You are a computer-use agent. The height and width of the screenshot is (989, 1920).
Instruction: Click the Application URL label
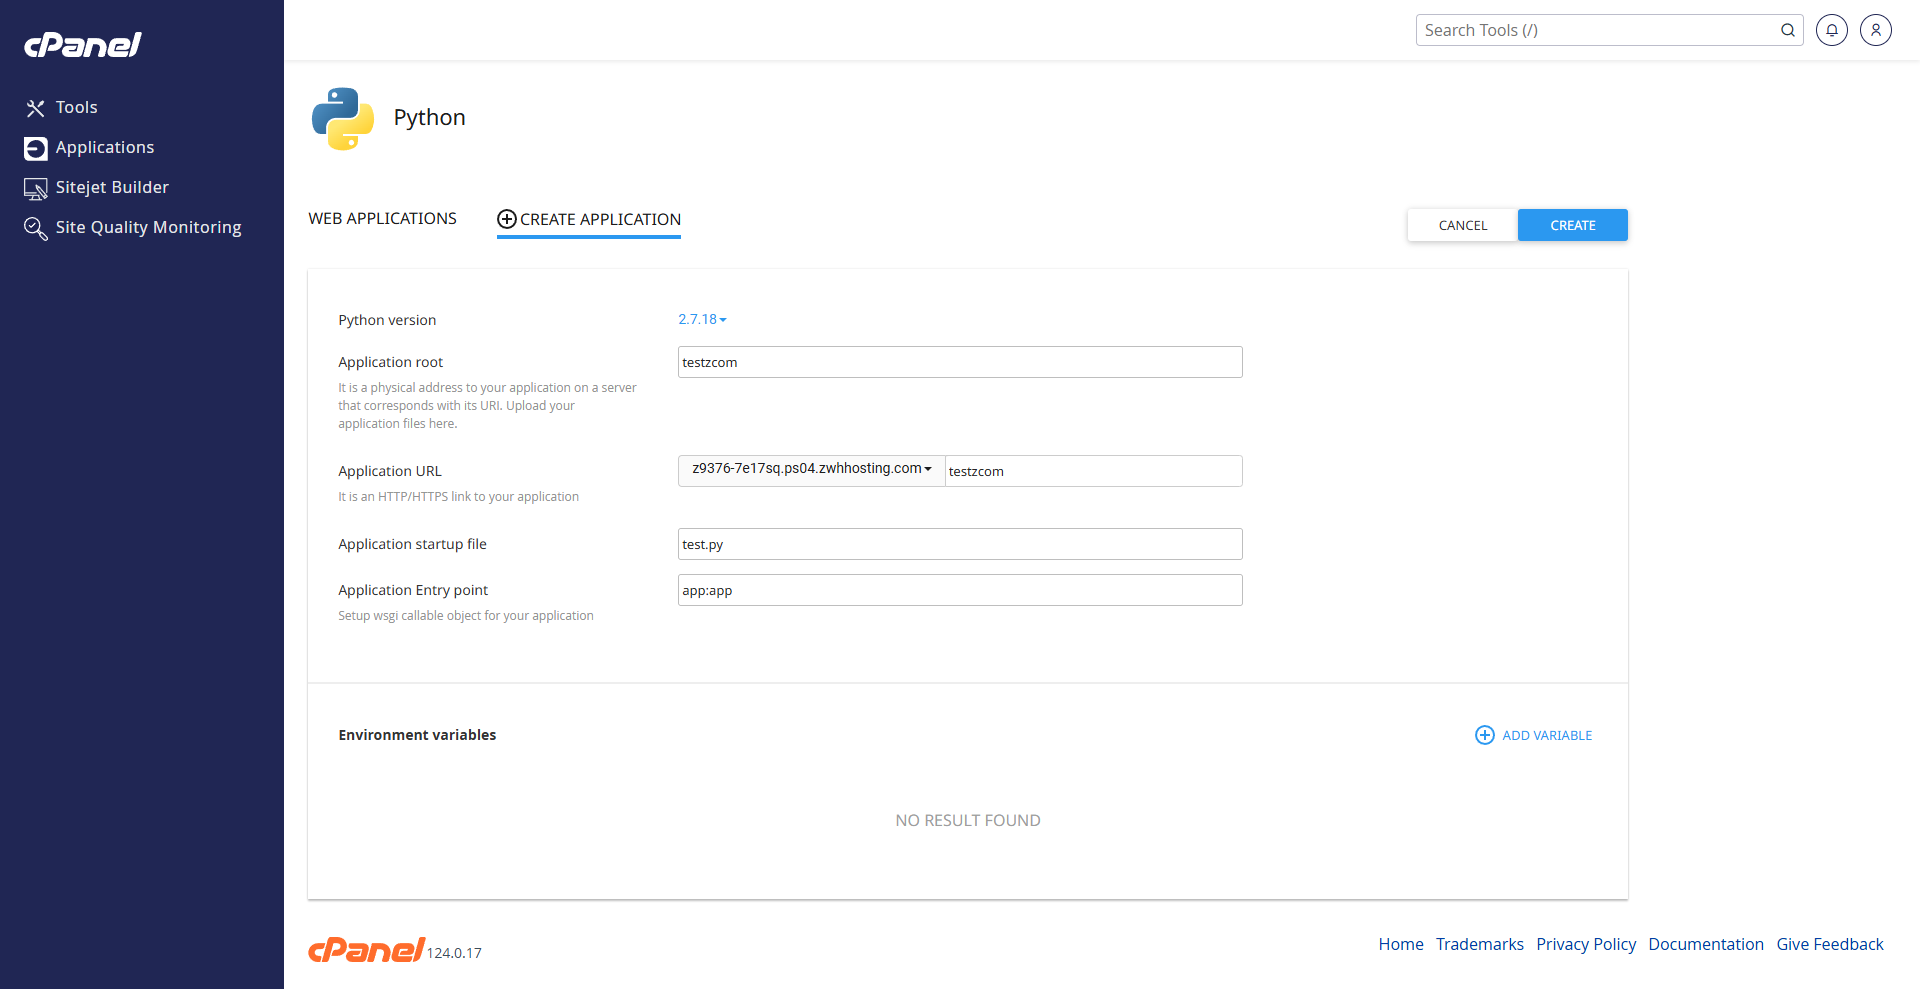point(390,471)
